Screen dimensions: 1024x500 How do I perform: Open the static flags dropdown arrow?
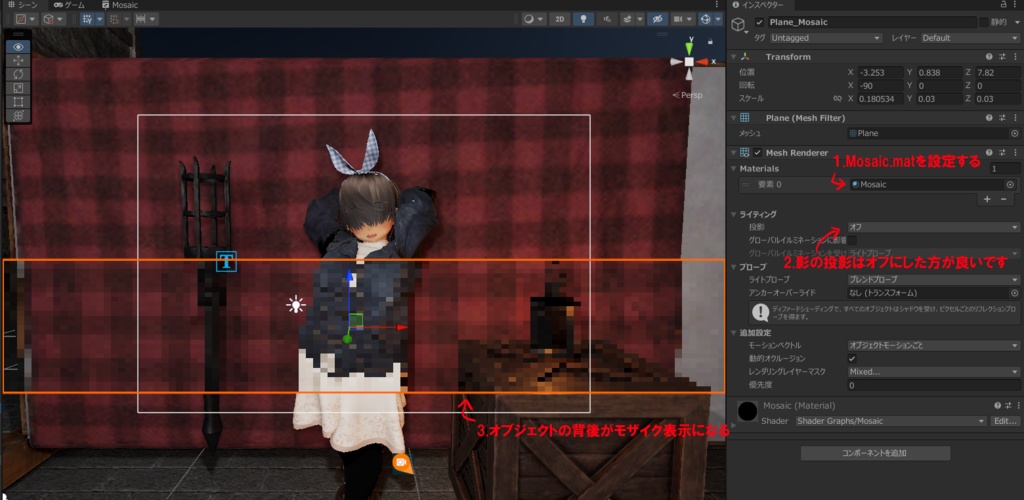1015,22
